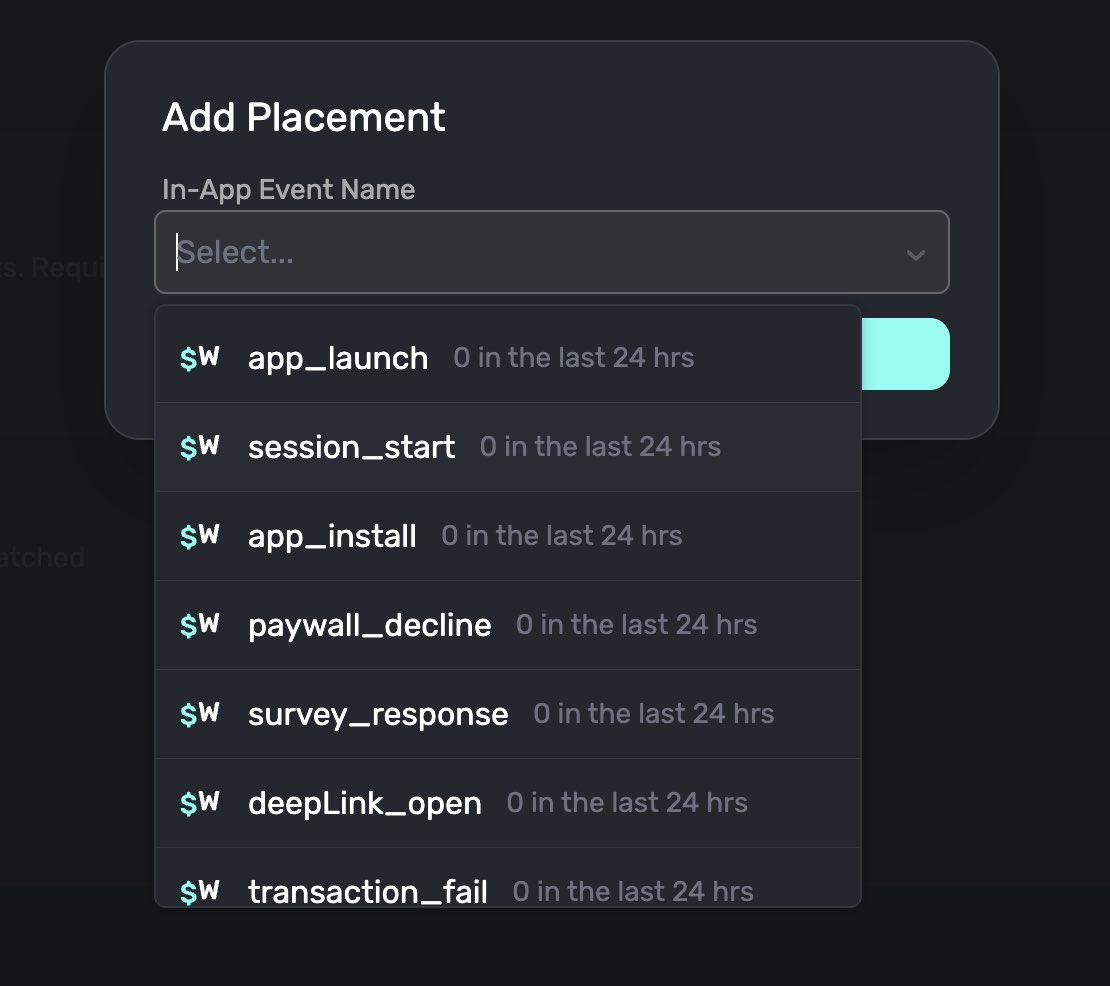
Task: Choose survey_response in the dropdown list
Action: click(x=508, y=714)
